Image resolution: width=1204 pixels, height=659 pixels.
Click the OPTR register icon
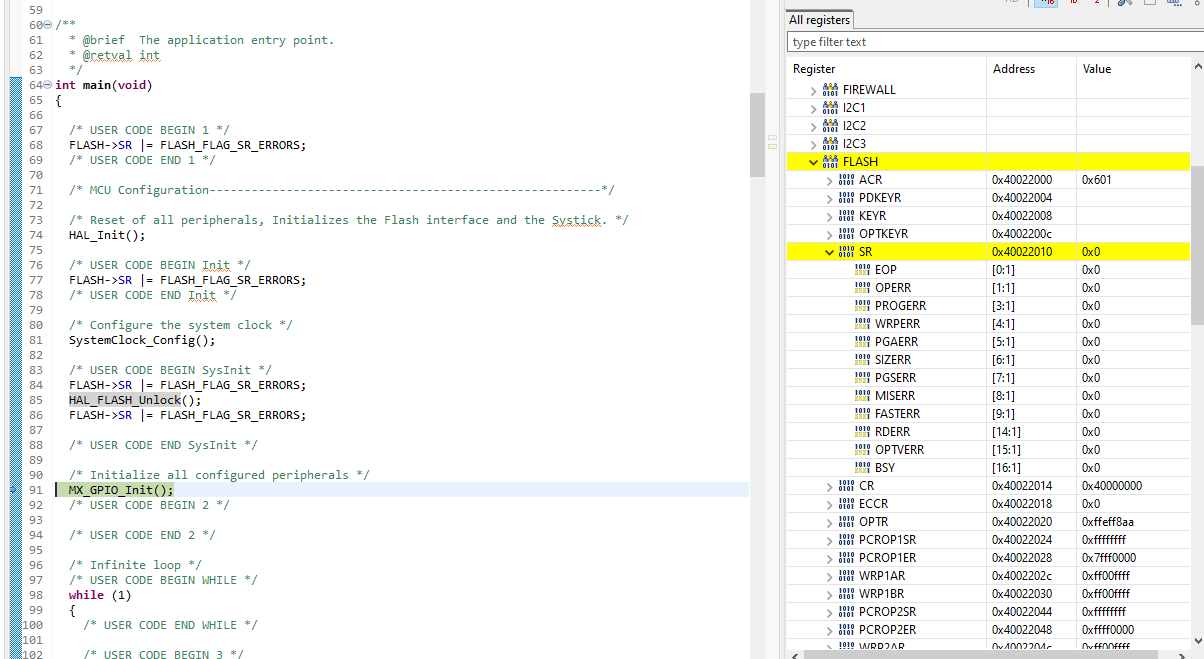846,522
